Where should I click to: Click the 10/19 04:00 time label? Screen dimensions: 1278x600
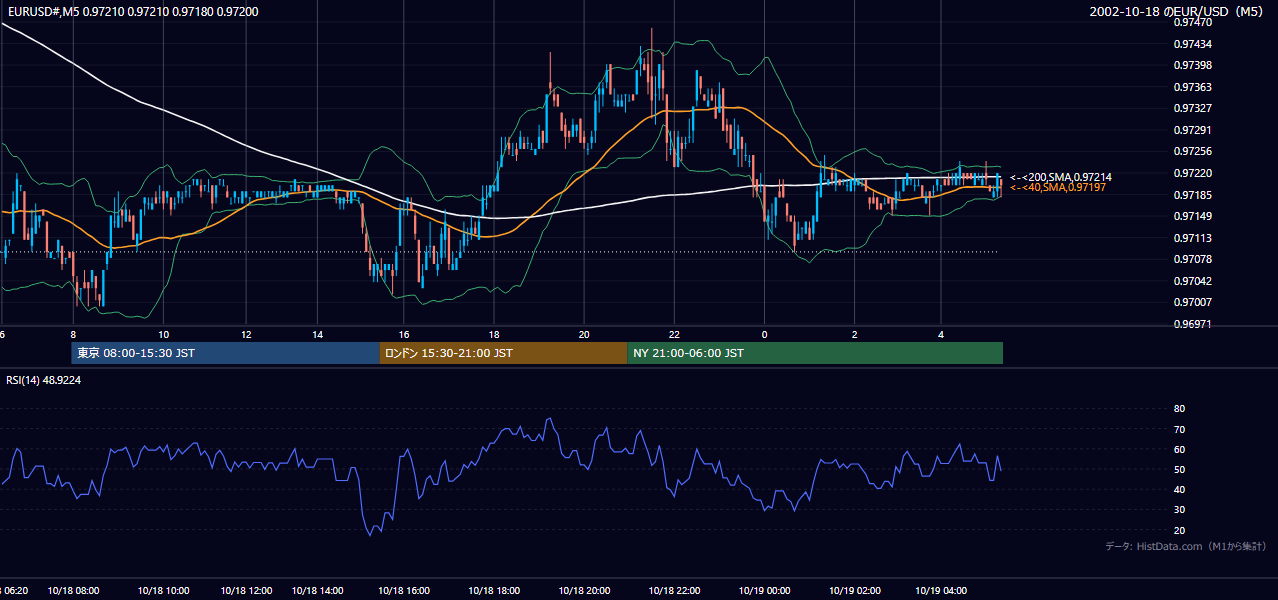point(942,591)
